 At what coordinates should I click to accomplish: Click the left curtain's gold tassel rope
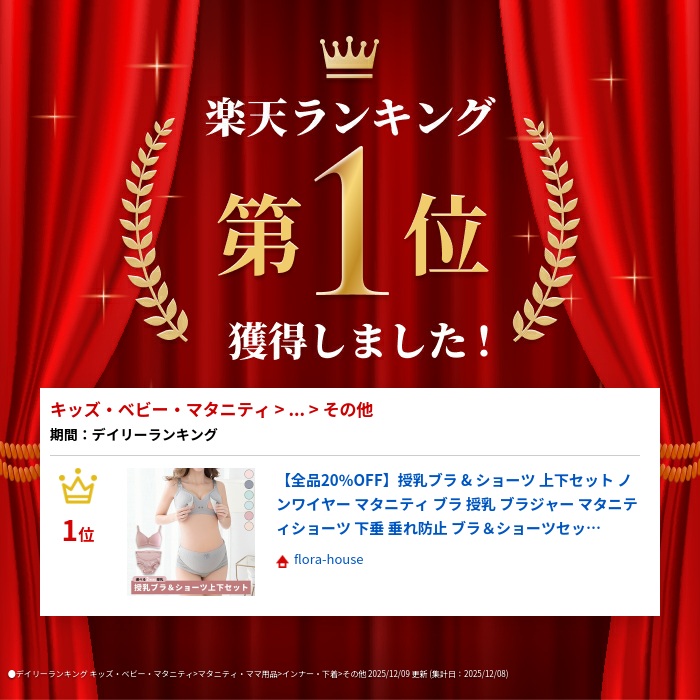(x=20, y=461)
